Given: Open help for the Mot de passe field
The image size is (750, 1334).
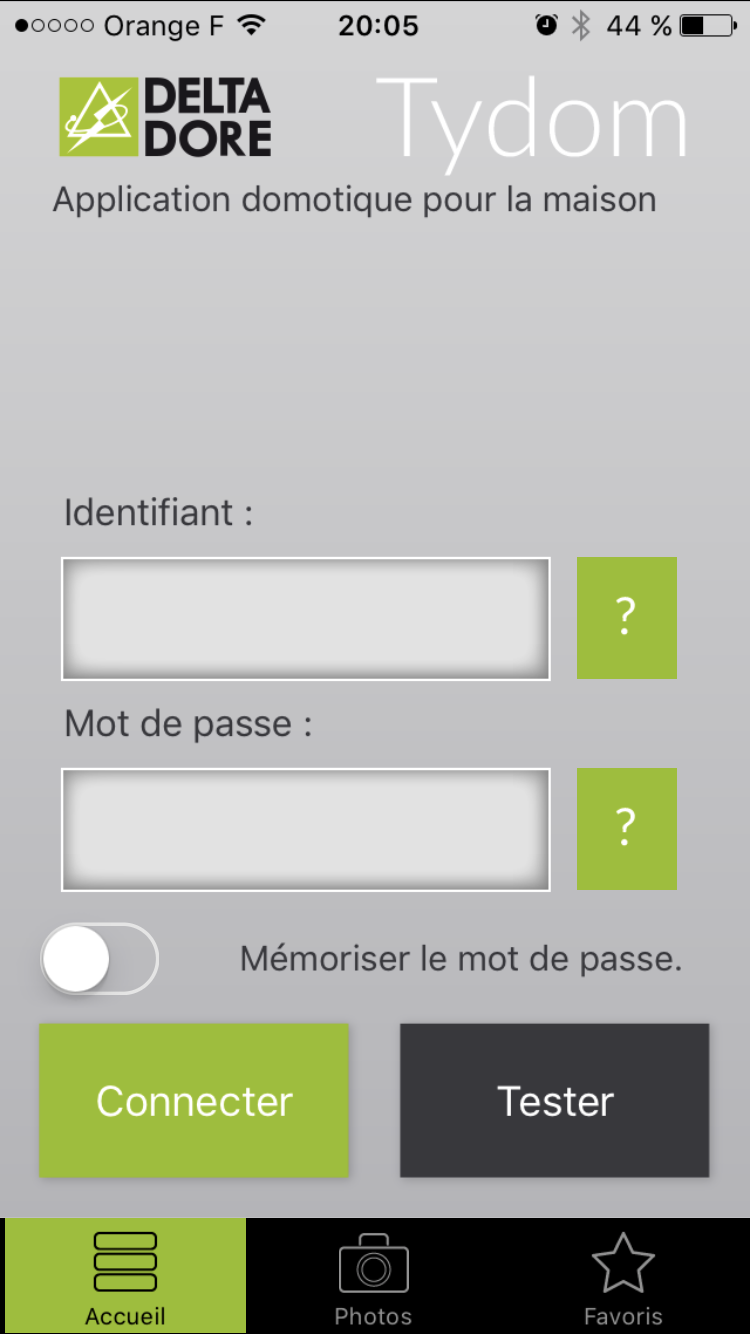Looking at the screenshot, I should click(x=626, y=829).
